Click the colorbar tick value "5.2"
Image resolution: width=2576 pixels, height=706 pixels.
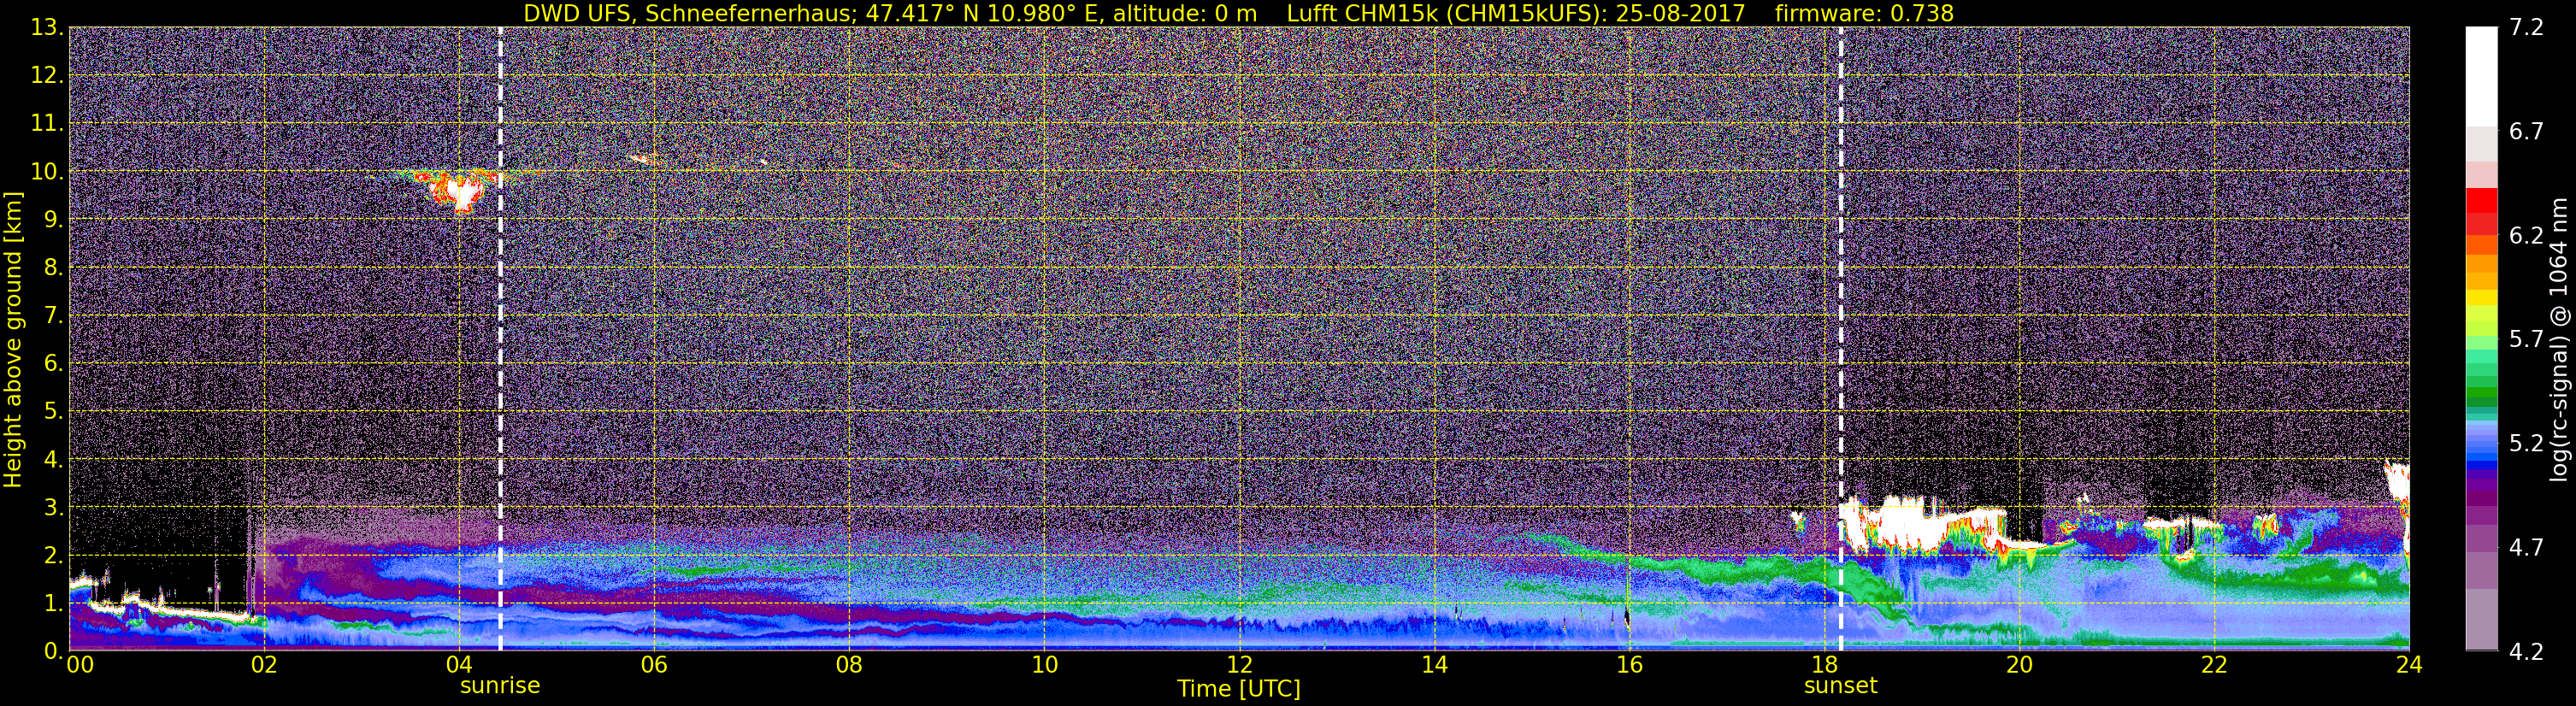[x=2526, y=444]
